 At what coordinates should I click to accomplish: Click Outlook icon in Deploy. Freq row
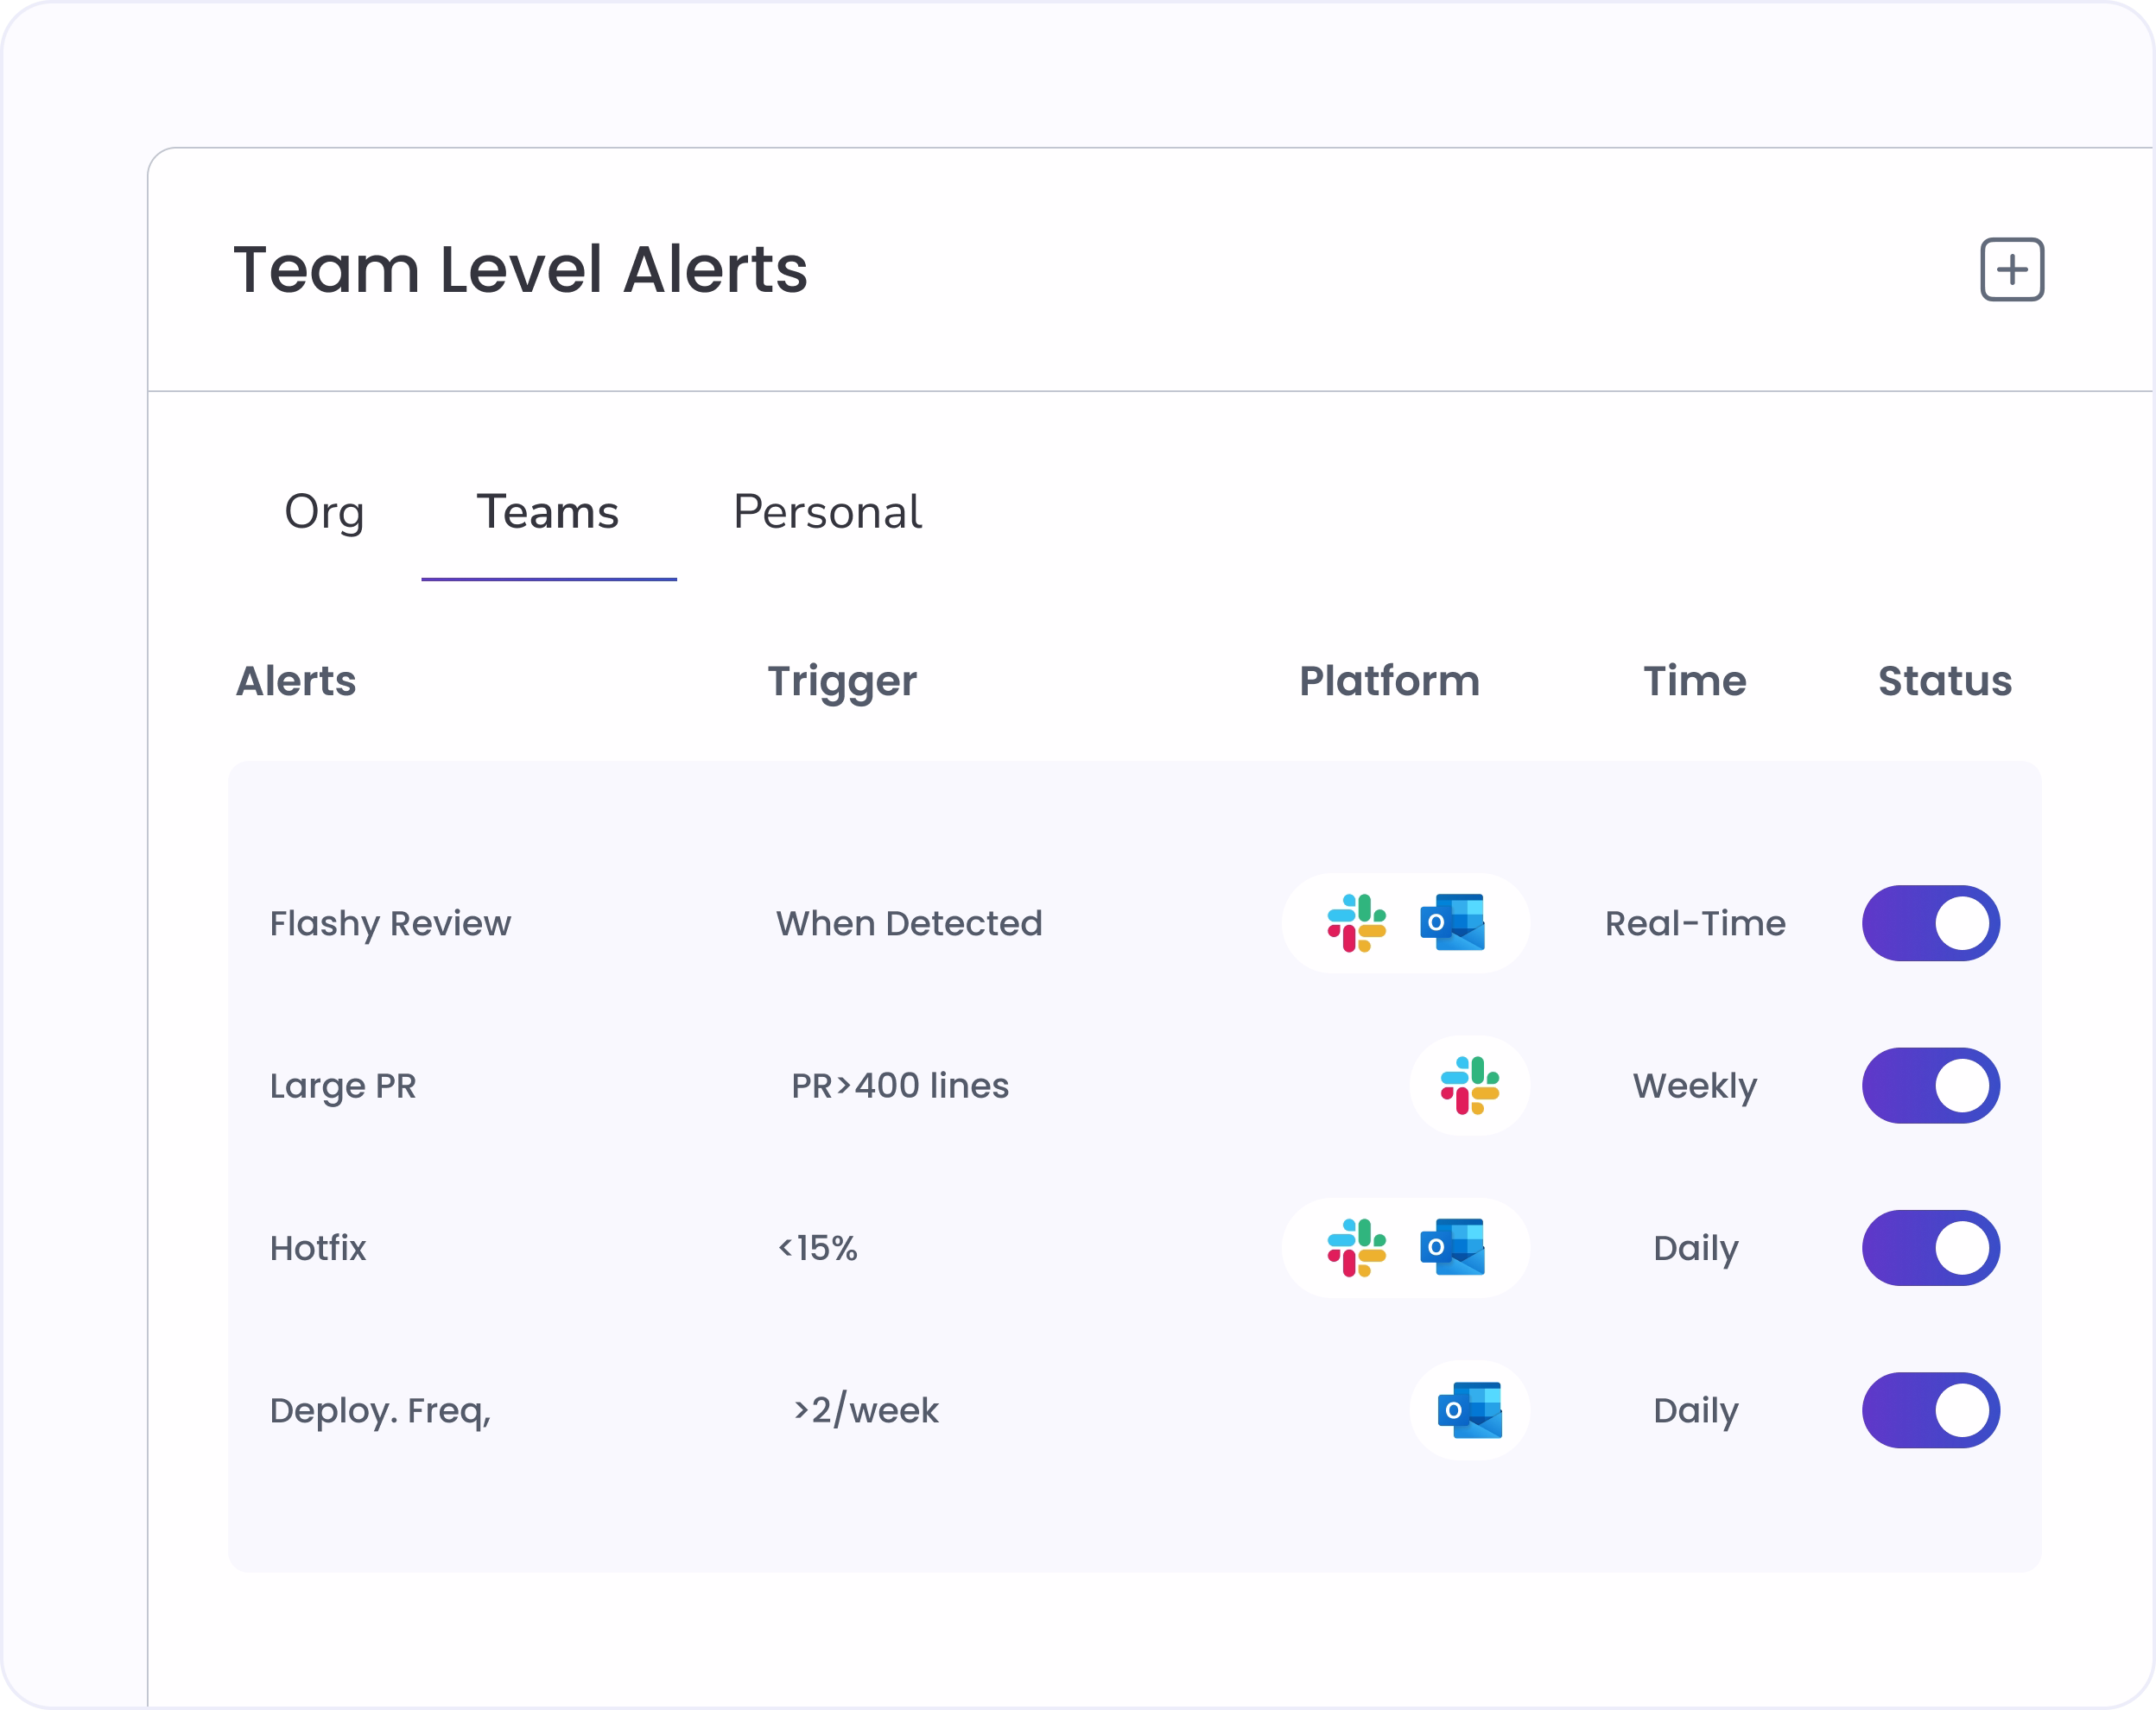1469,1410
